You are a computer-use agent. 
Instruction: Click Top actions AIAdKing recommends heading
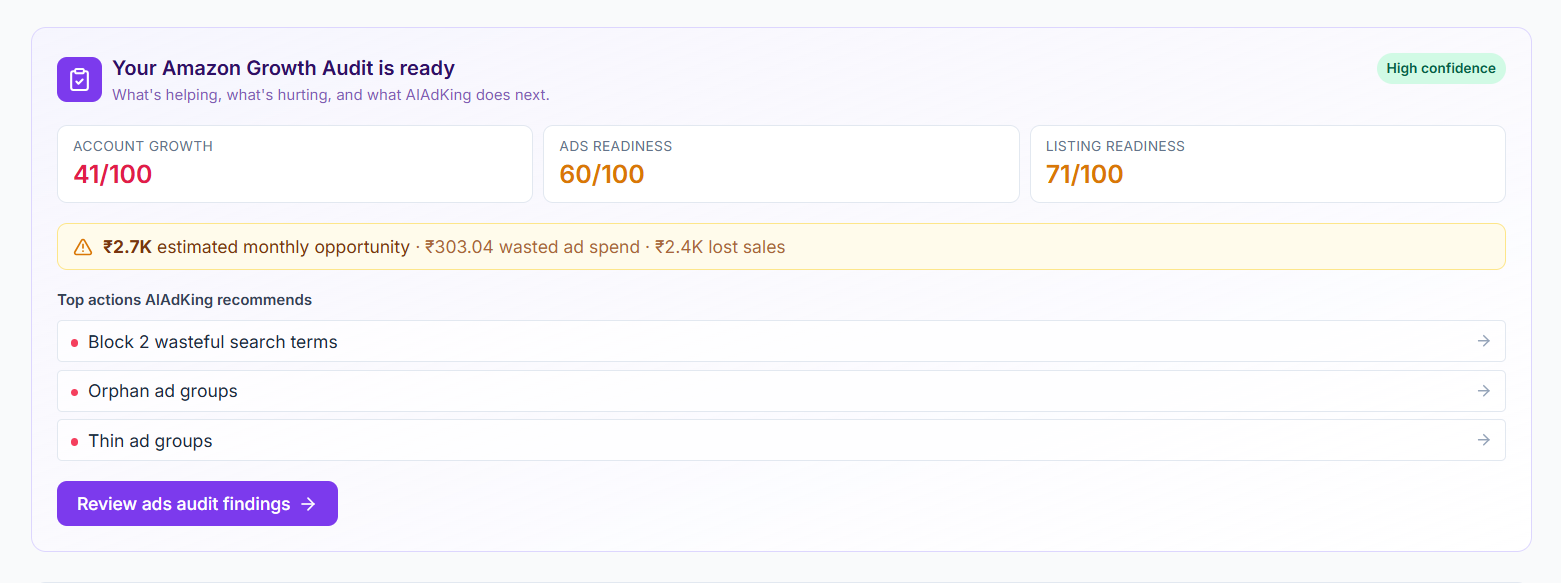184,300
